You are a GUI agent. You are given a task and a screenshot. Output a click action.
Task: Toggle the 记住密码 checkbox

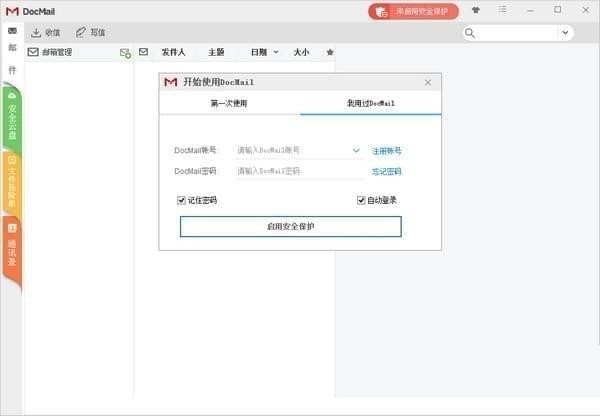click(x=182, y=200)
